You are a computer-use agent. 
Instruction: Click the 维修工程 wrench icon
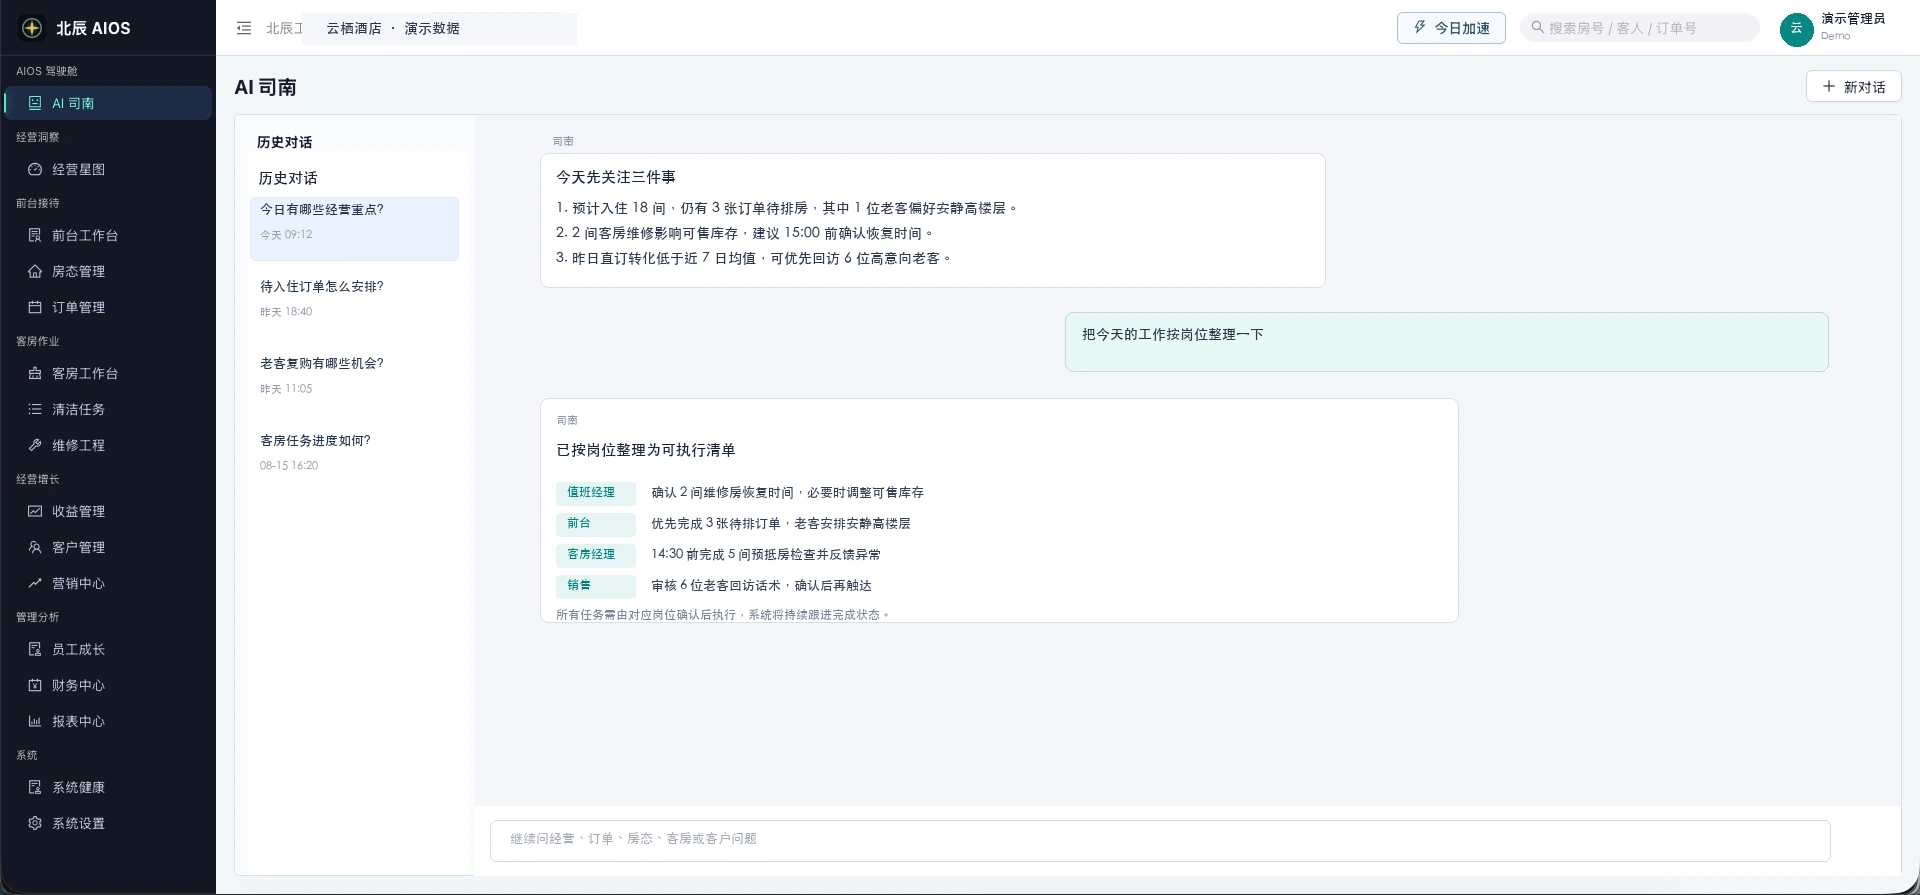35,445
